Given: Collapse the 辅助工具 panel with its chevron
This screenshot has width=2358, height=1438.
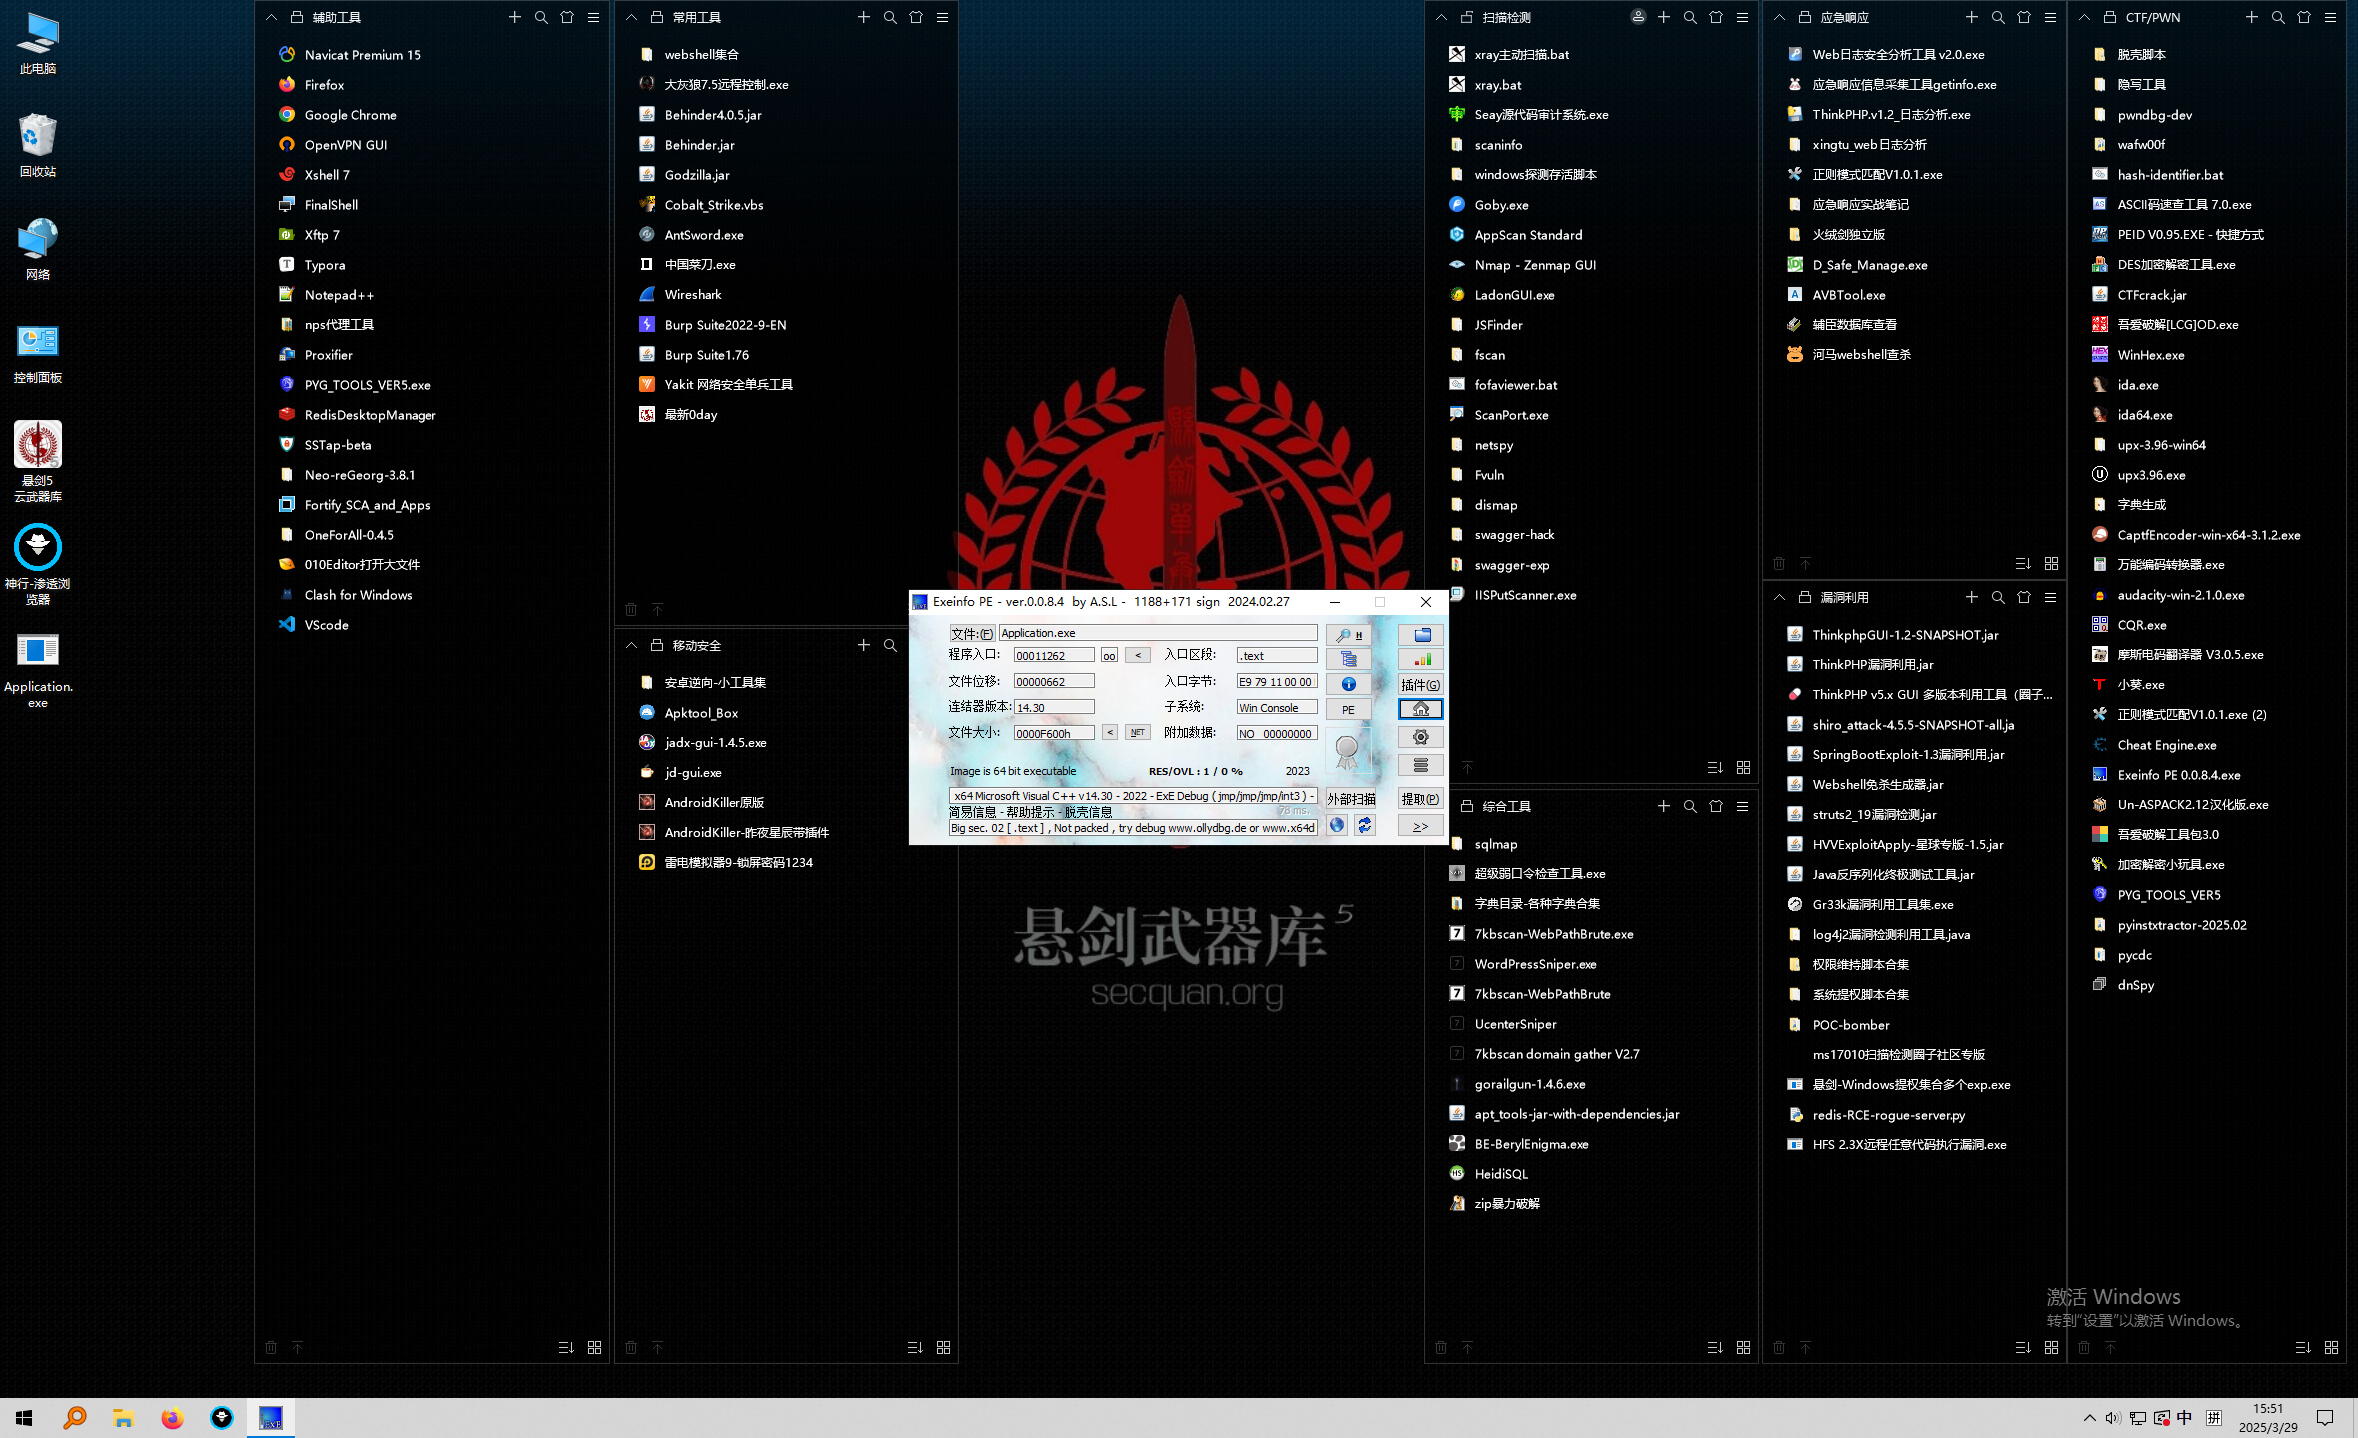Looking at the screenshot, I should [271, 17].
